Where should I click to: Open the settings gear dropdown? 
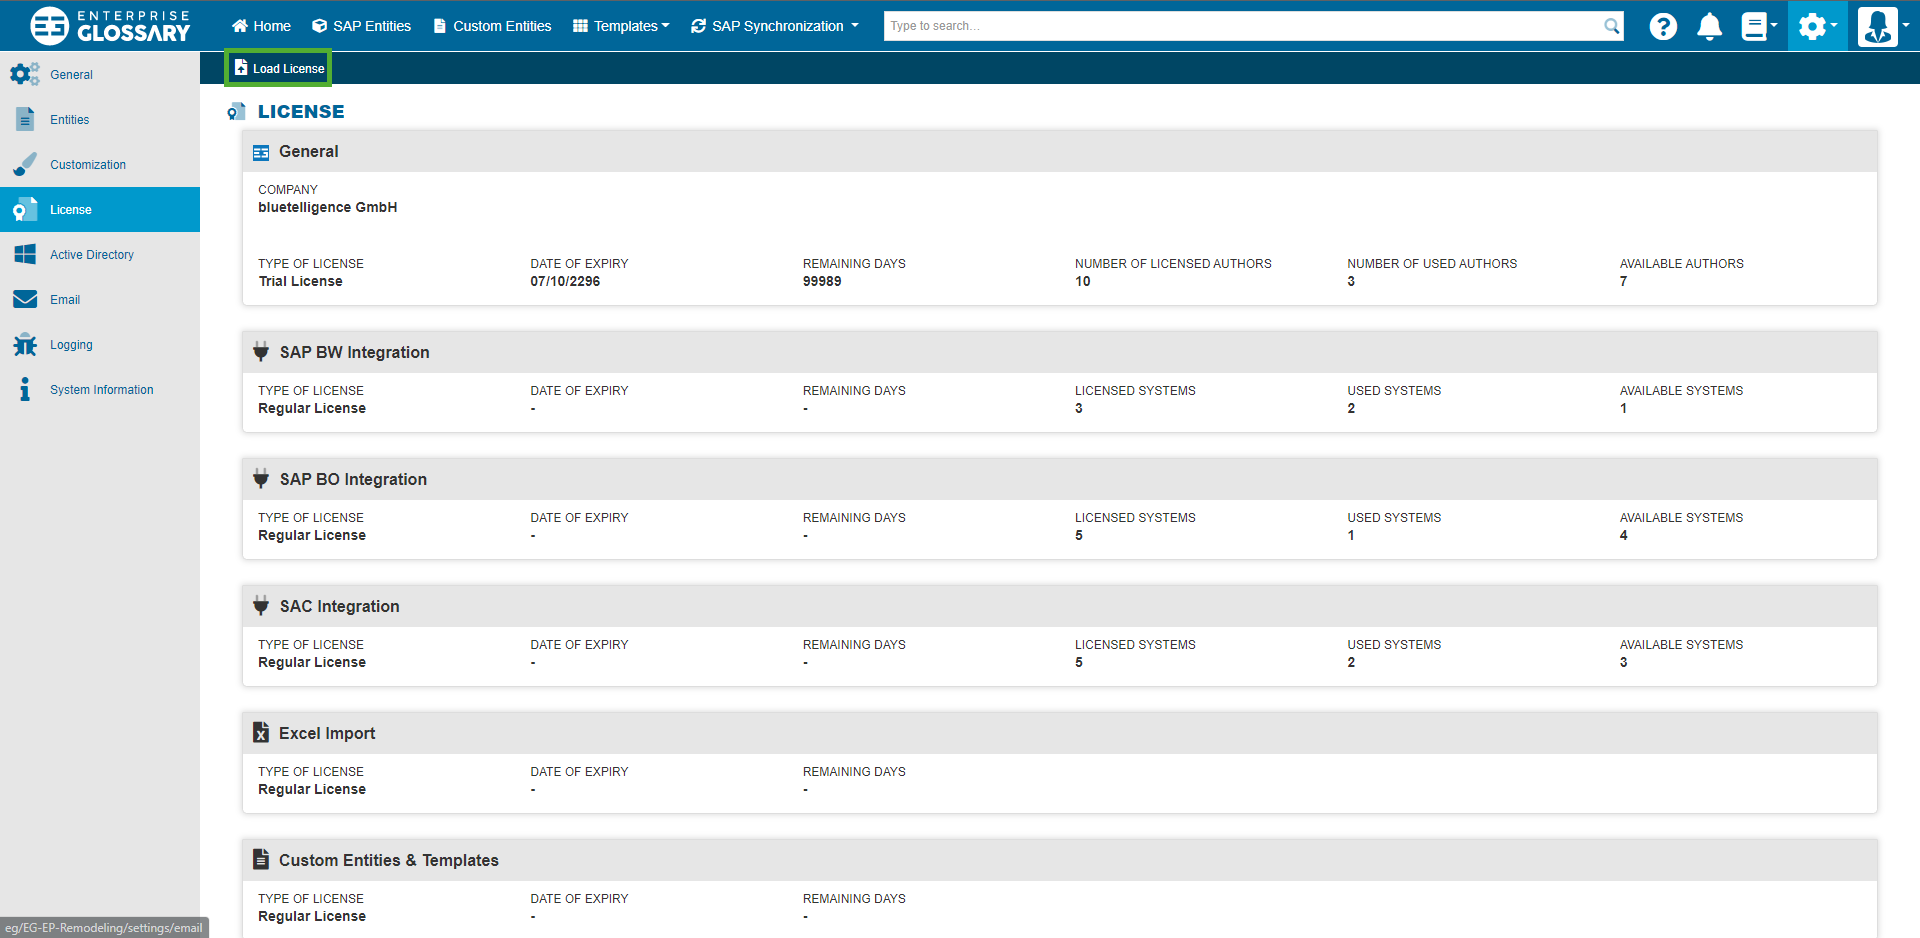point(1817,26)
